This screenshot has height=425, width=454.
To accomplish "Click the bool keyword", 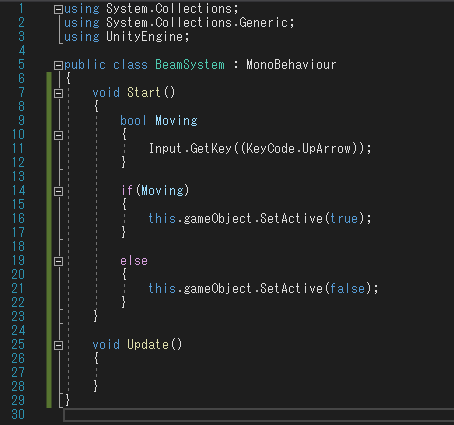I will pyautogui.click(x=133, y=120).
